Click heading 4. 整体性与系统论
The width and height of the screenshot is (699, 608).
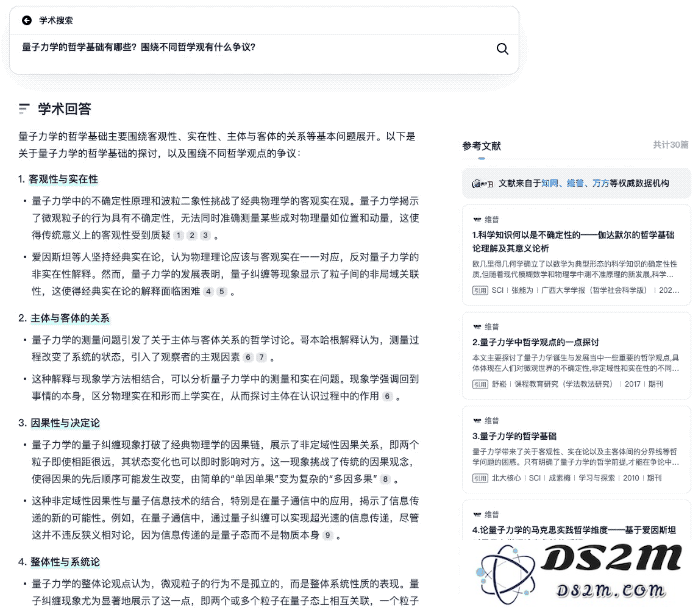(x=59, y=562)
